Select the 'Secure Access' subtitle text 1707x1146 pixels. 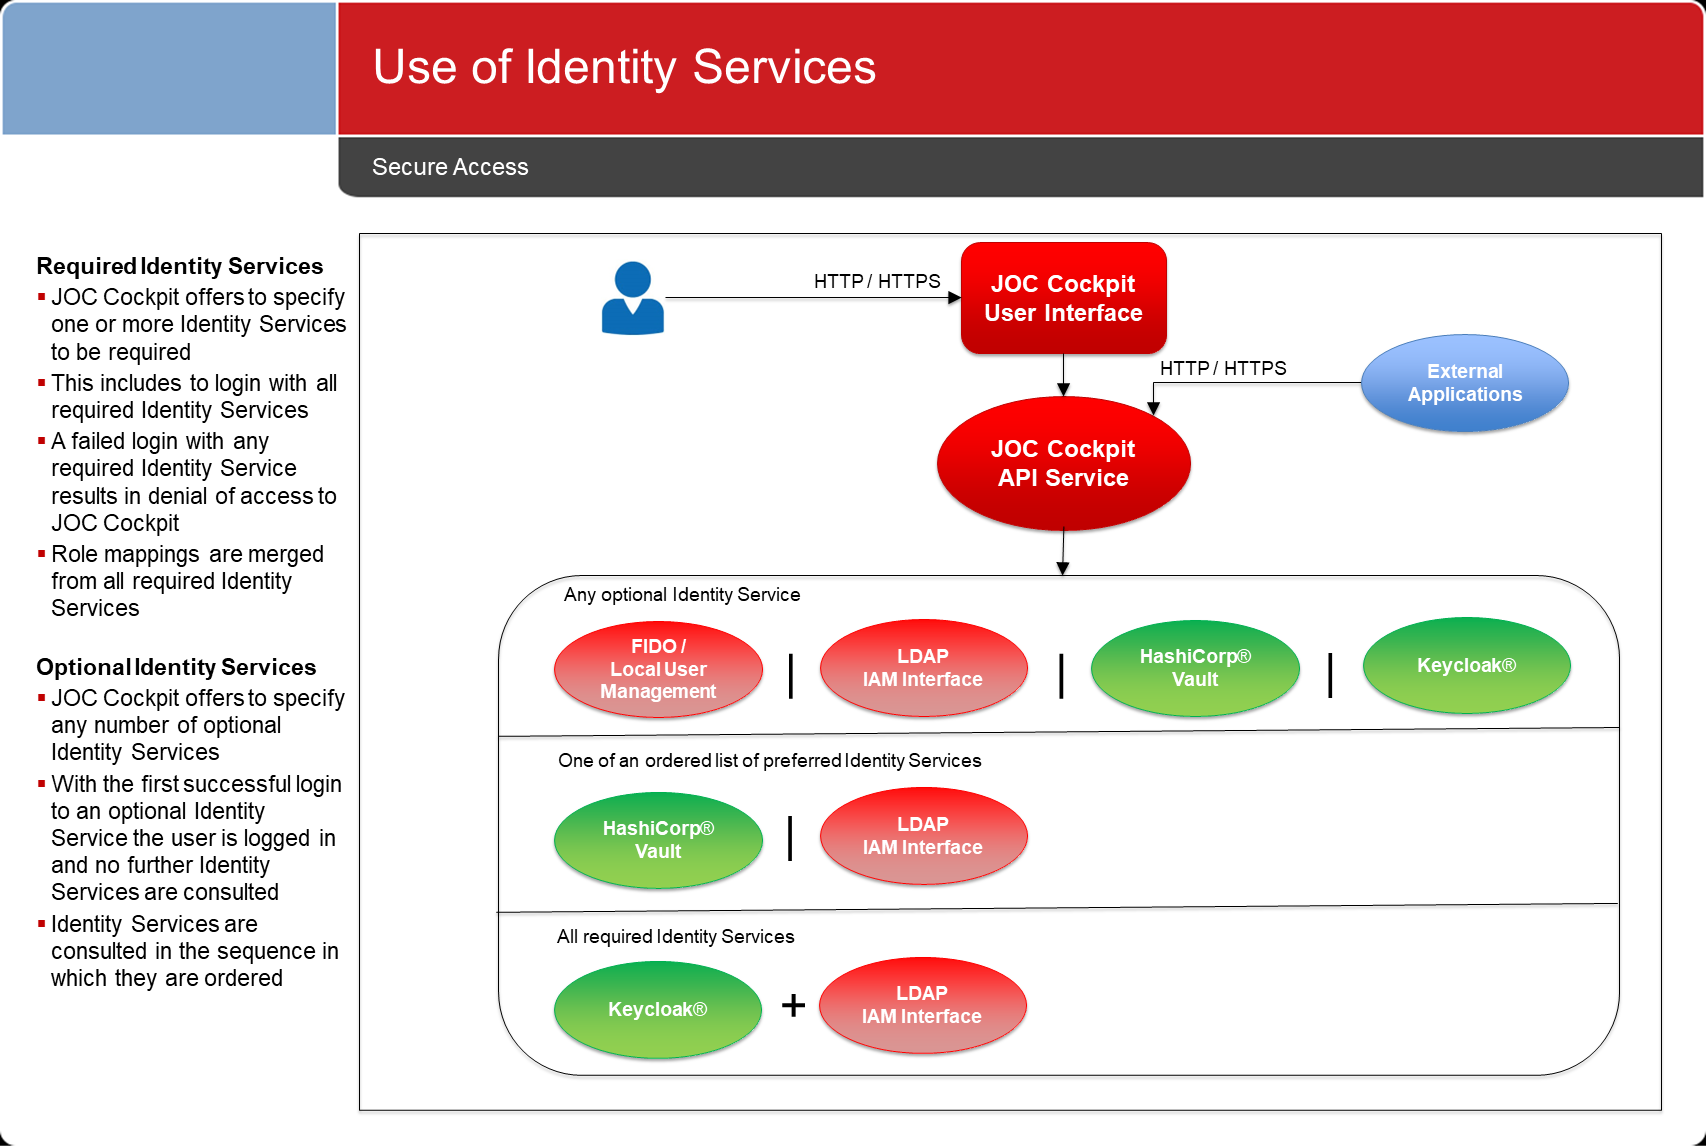point(450,167)
